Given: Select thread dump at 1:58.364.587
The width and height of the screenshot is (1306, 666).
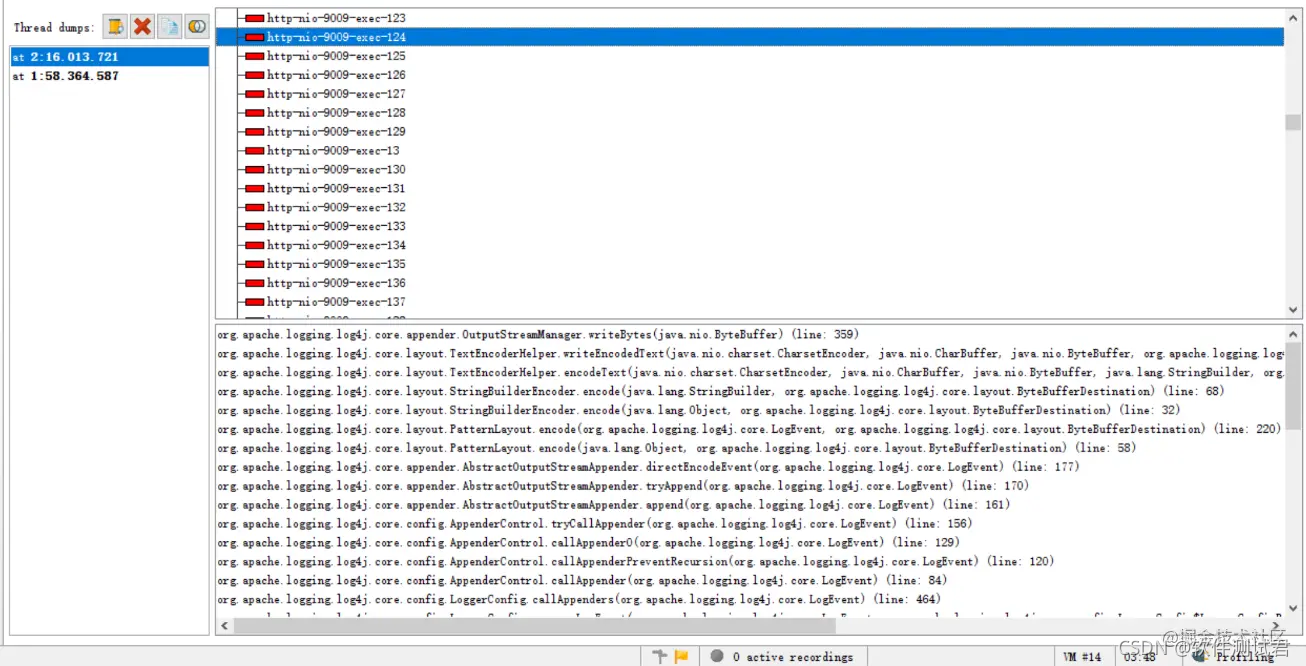Looking at the screenshot, I should 109,76.
